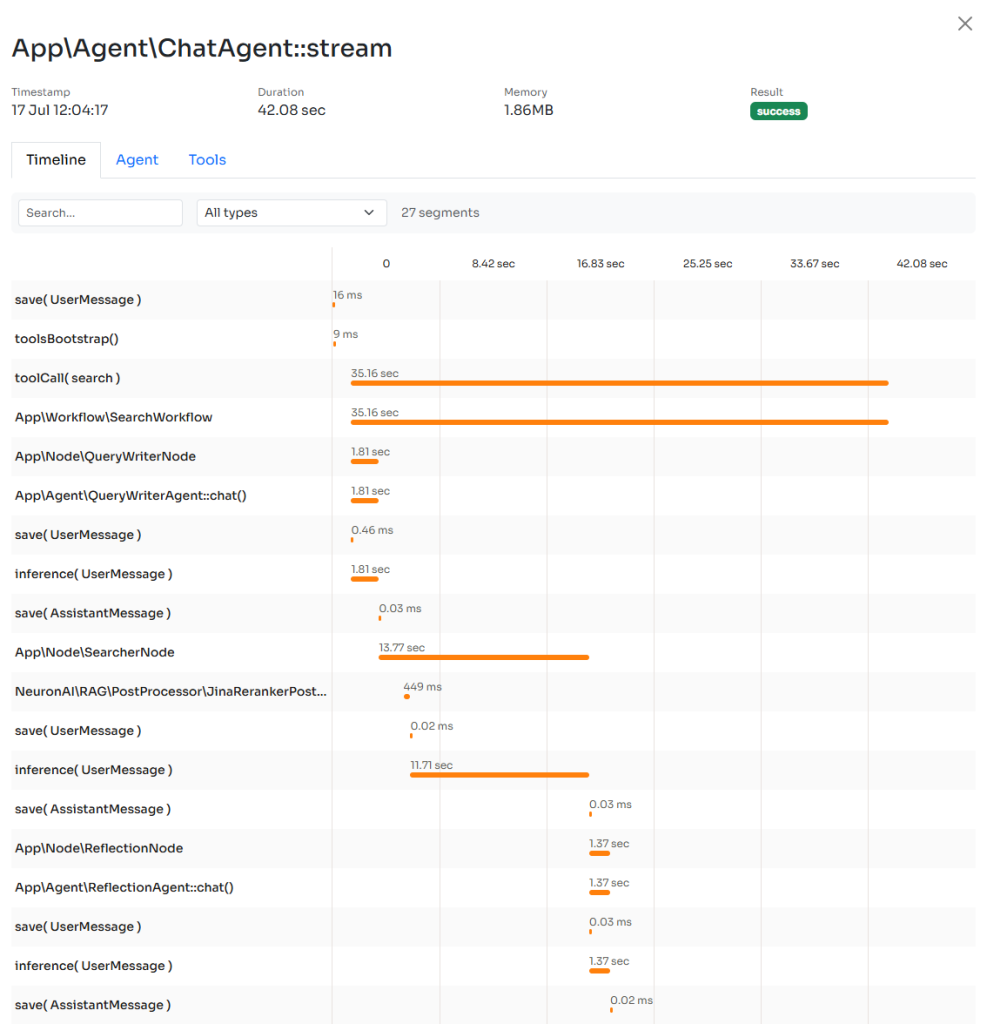Switch to the Tools tab
The image size is (987, 1024).
pos(206,159)
